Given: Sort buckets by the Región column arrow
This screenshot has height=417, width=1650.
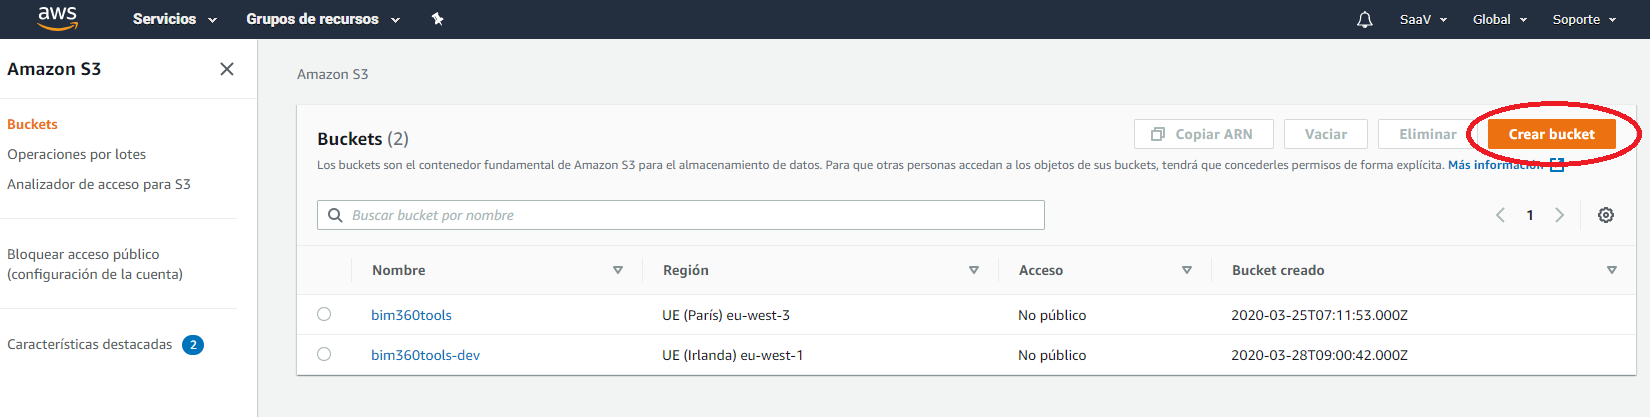Looking at the screenshot, I should (974, 270).
